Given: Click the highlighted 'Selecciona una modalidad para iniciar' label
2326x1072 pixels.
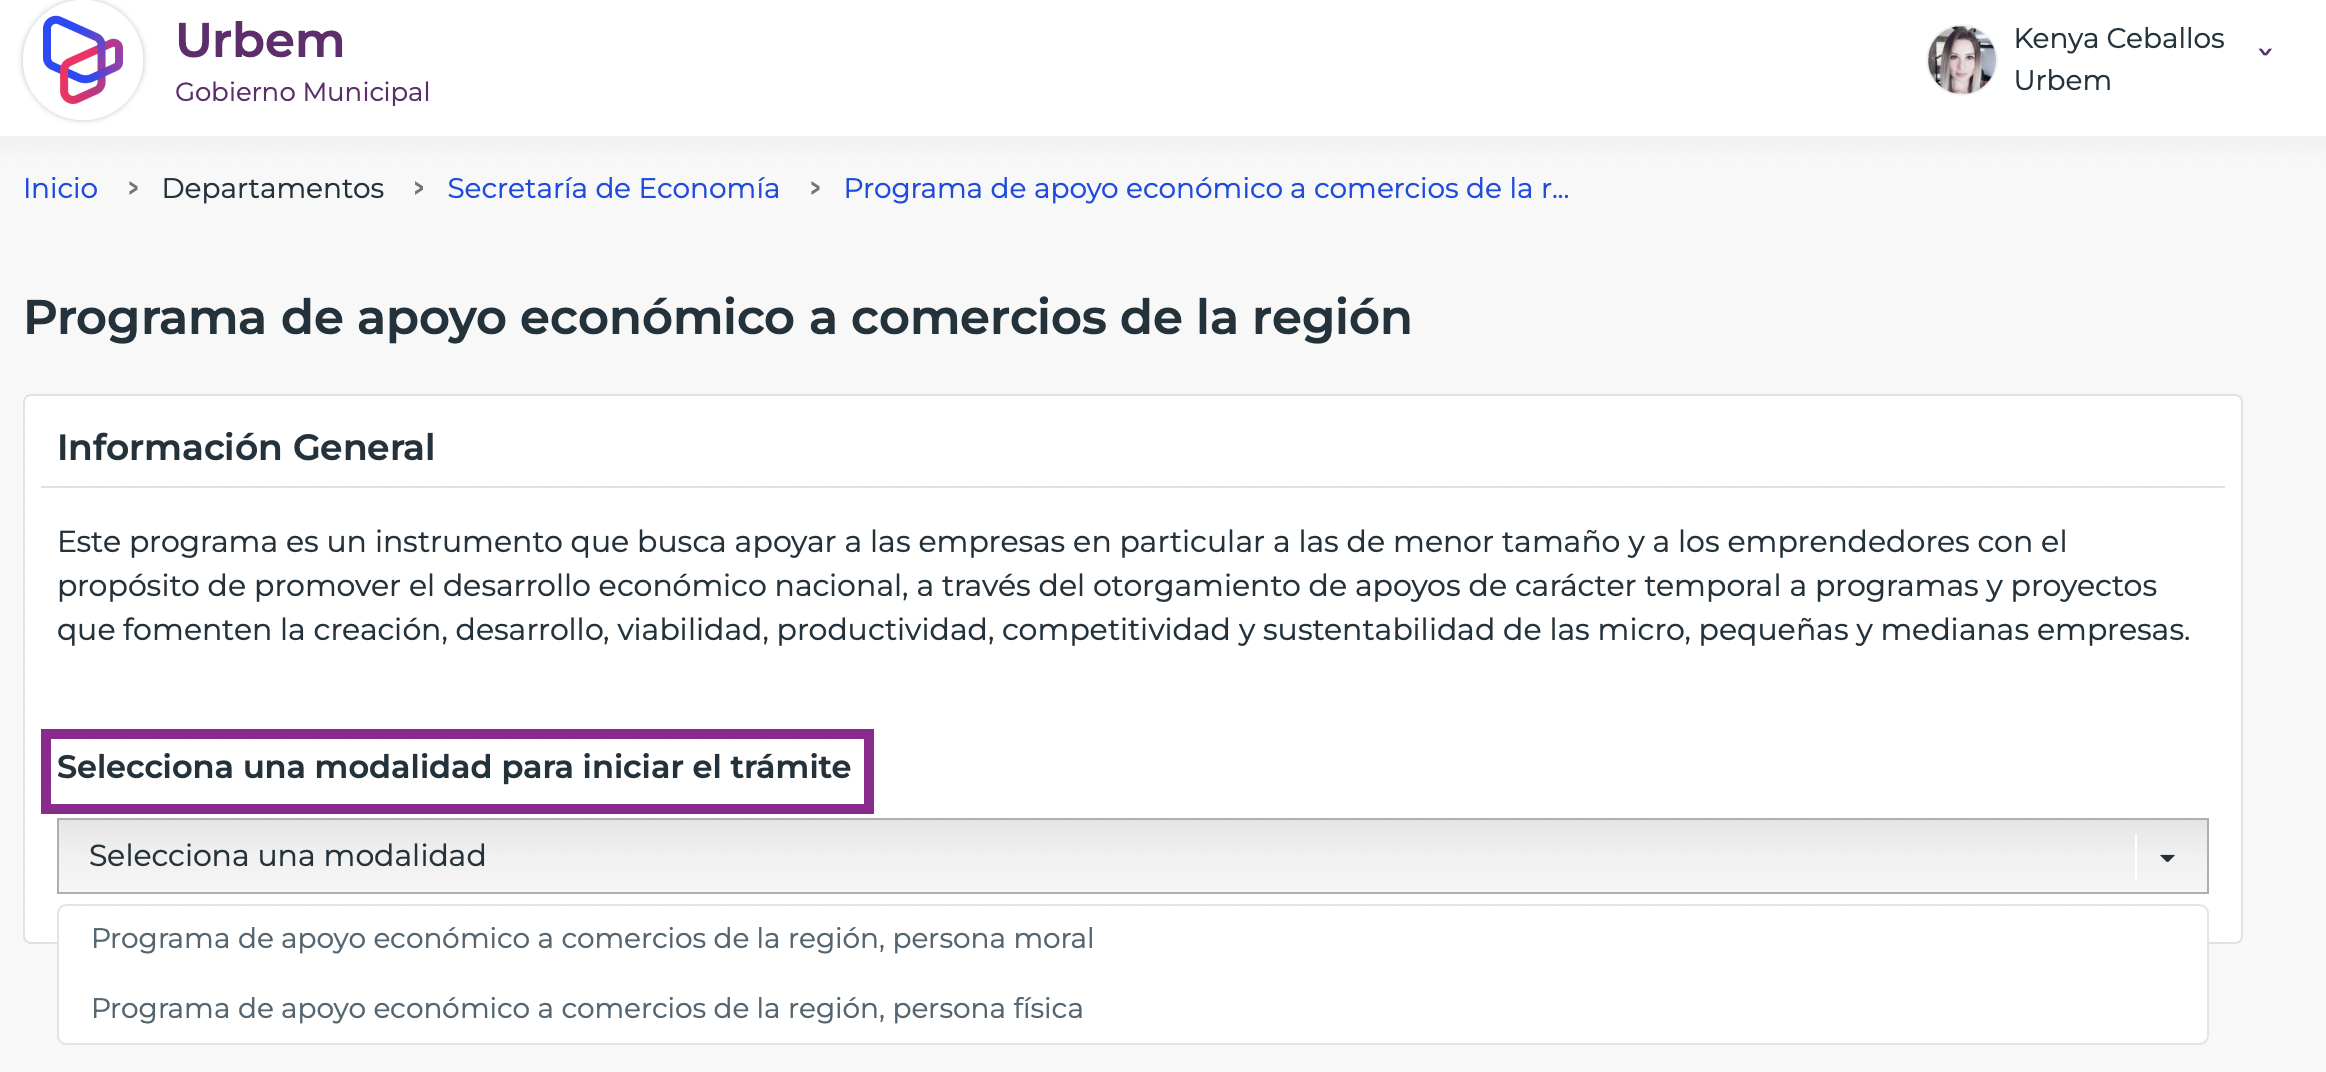Looking at the screenshot, I should [454, 767].
